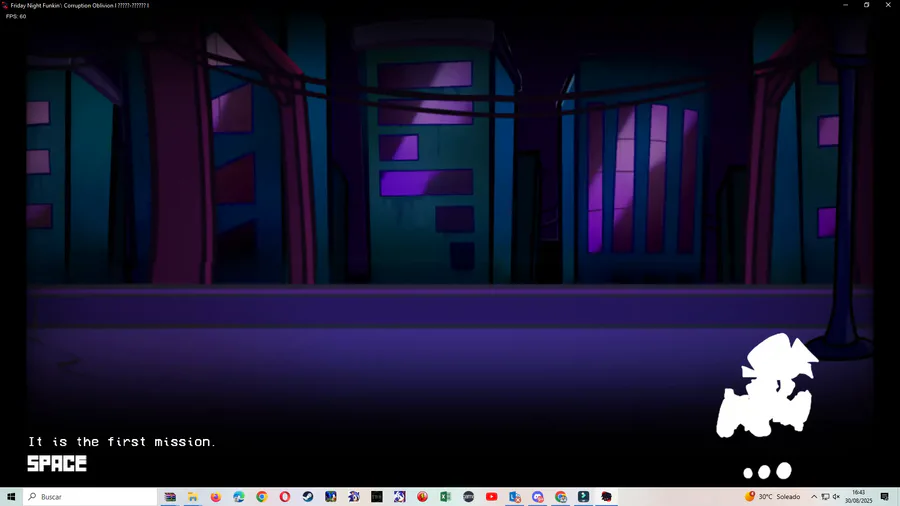Click the SPACE prompt to advance dialogue
Screen dimensions: 900x506
[x=57, y=464]
